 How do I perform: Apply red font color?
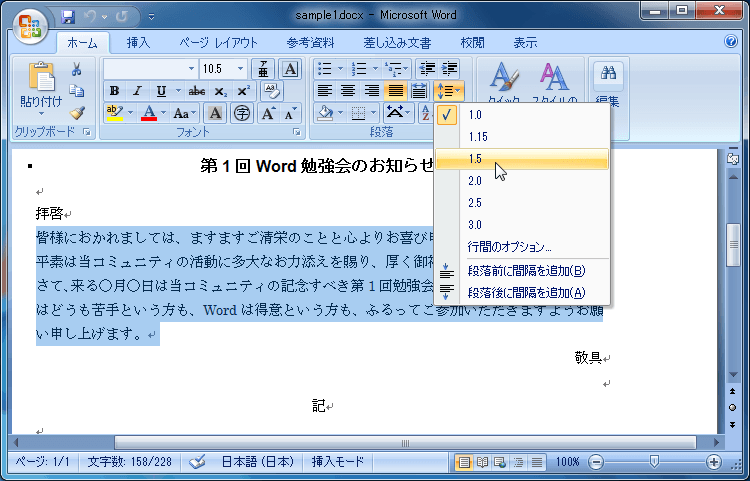[149, 113]
